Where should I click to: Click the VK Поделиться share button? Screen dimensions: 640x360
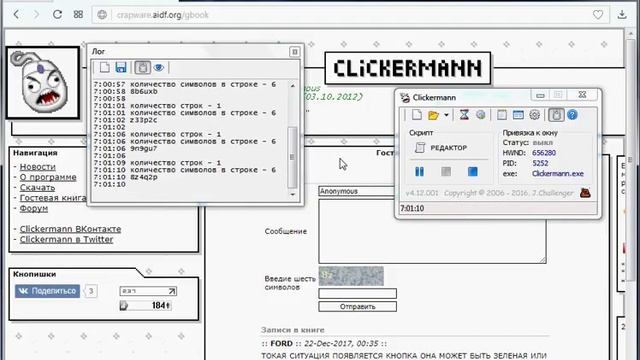coord(47,291)
